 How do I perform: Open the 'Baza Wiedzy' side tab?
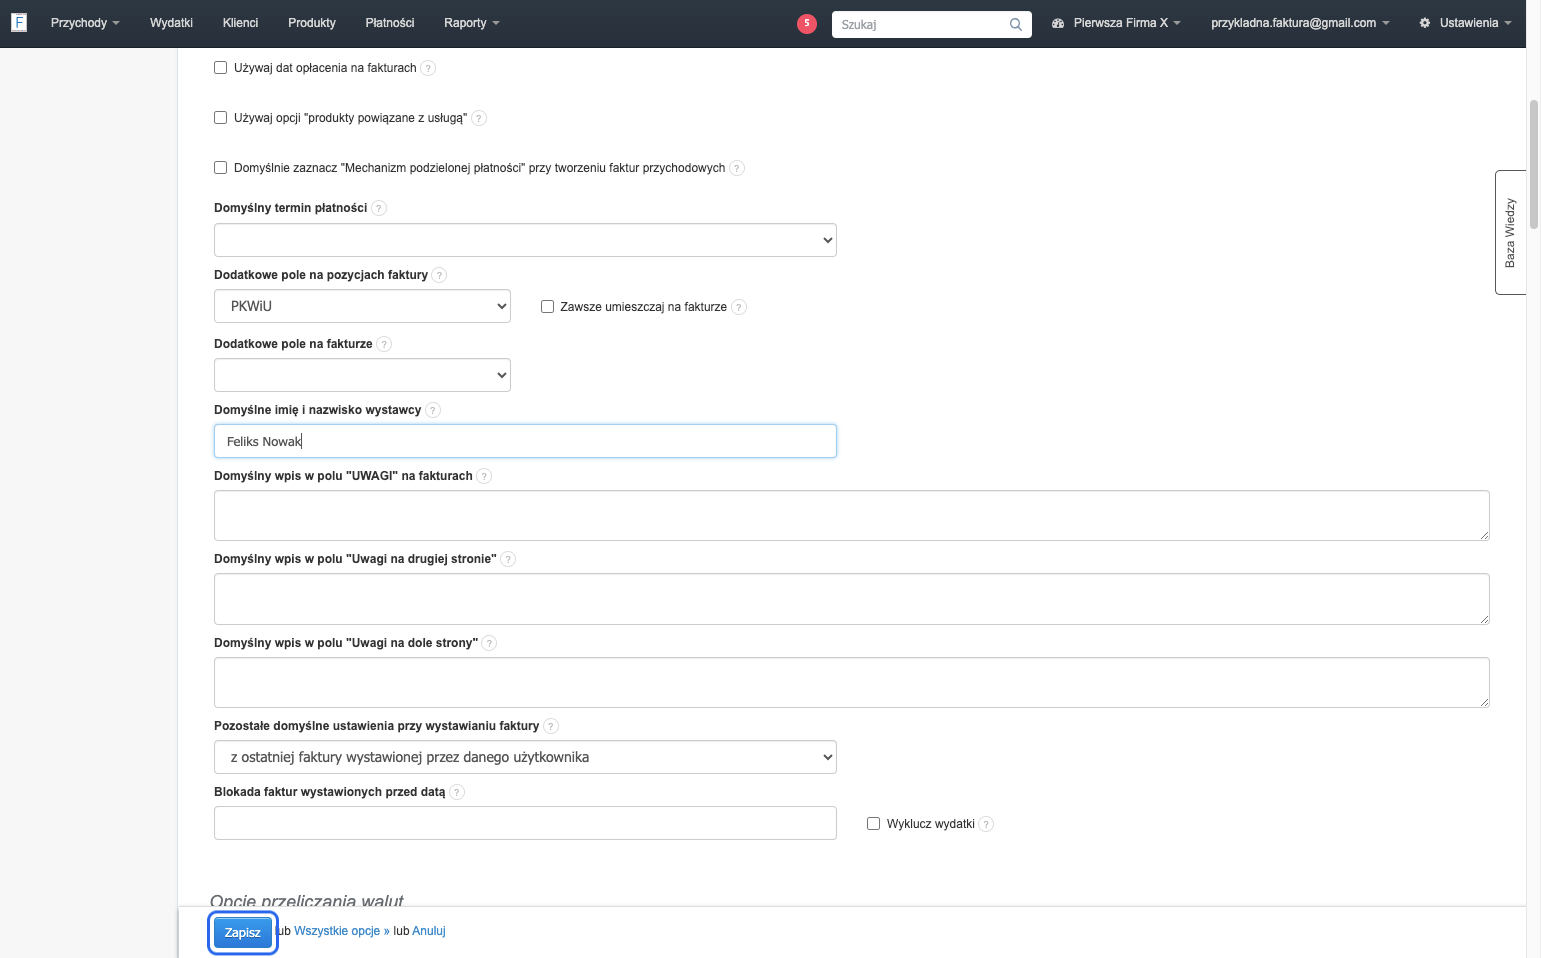click(1510, 233)
